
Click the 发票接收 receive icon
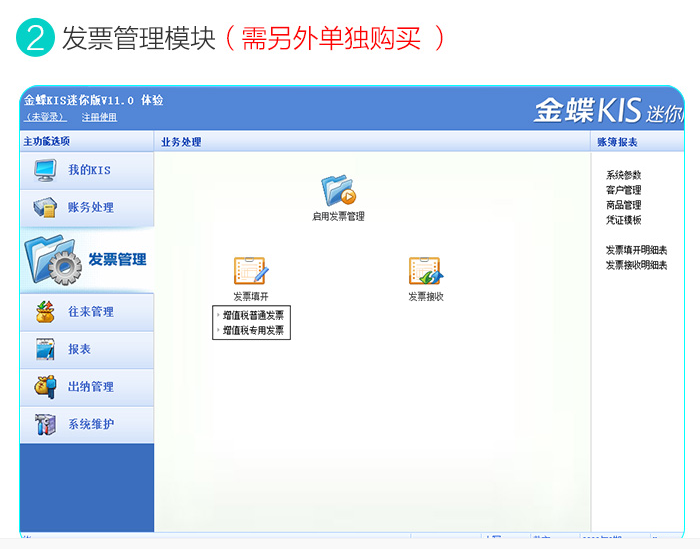point(425,271)
